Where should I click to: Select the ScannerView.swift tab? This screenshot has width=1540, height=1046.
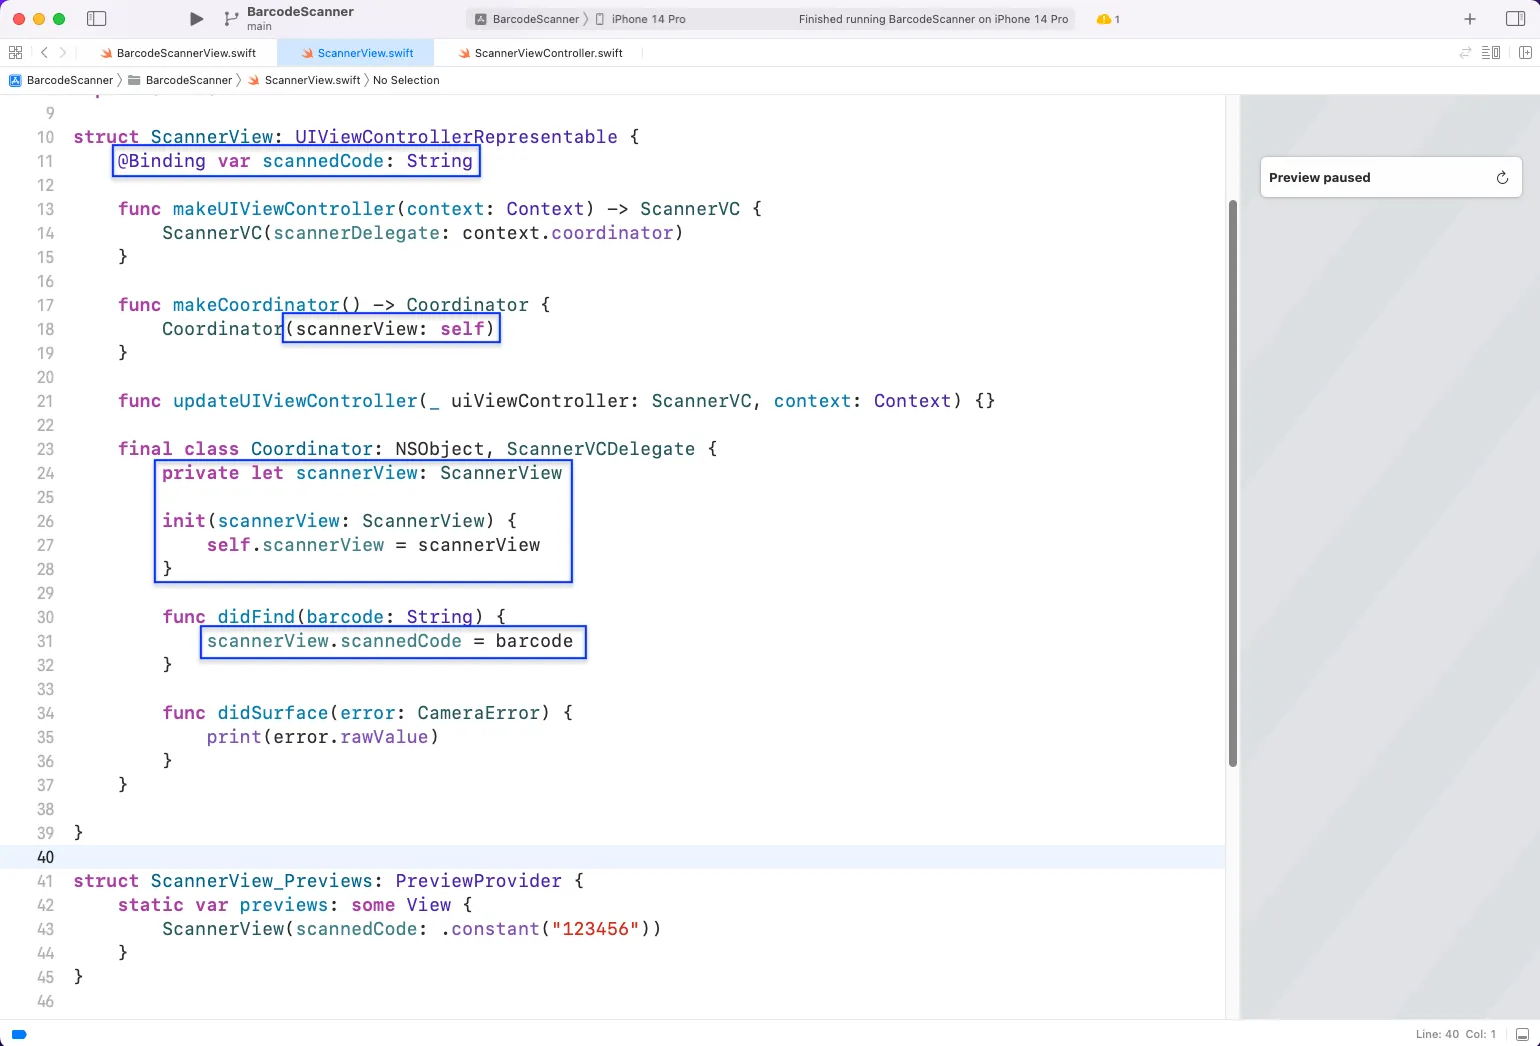click(x=356, y=53)
